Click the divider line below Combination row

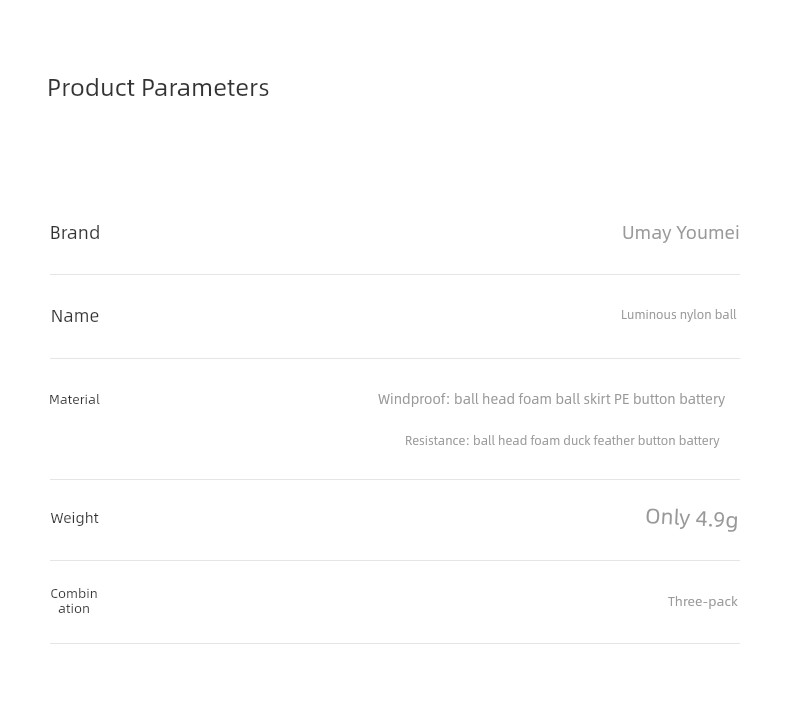(x=395, y=643)
